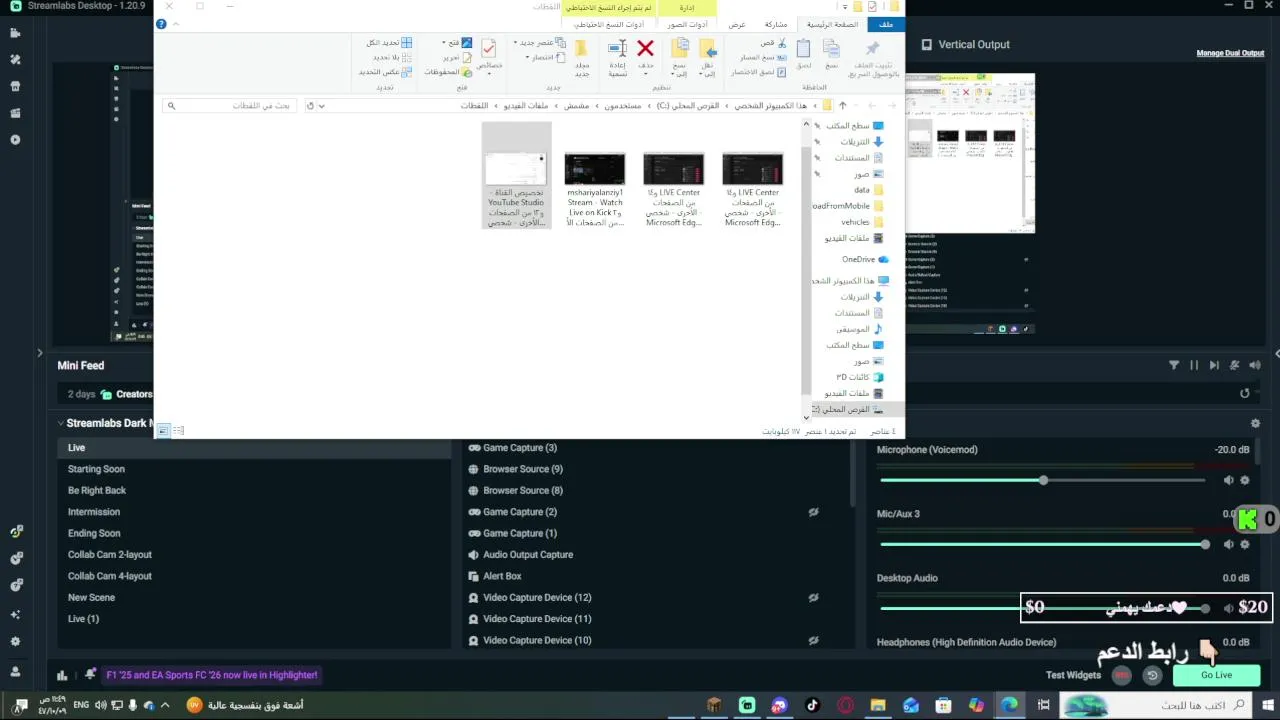Toggle visibility of Game Capture (2) source
The image size is (1280, 720).
(813, 512)
